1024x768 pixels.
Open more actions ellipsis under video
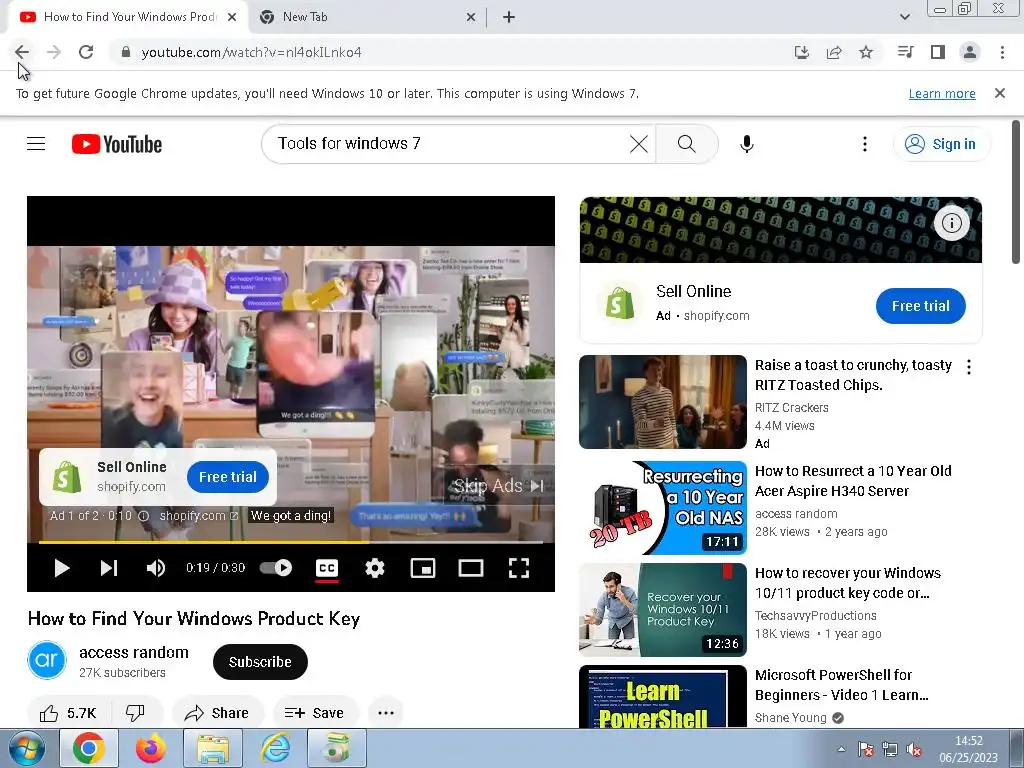386,712
